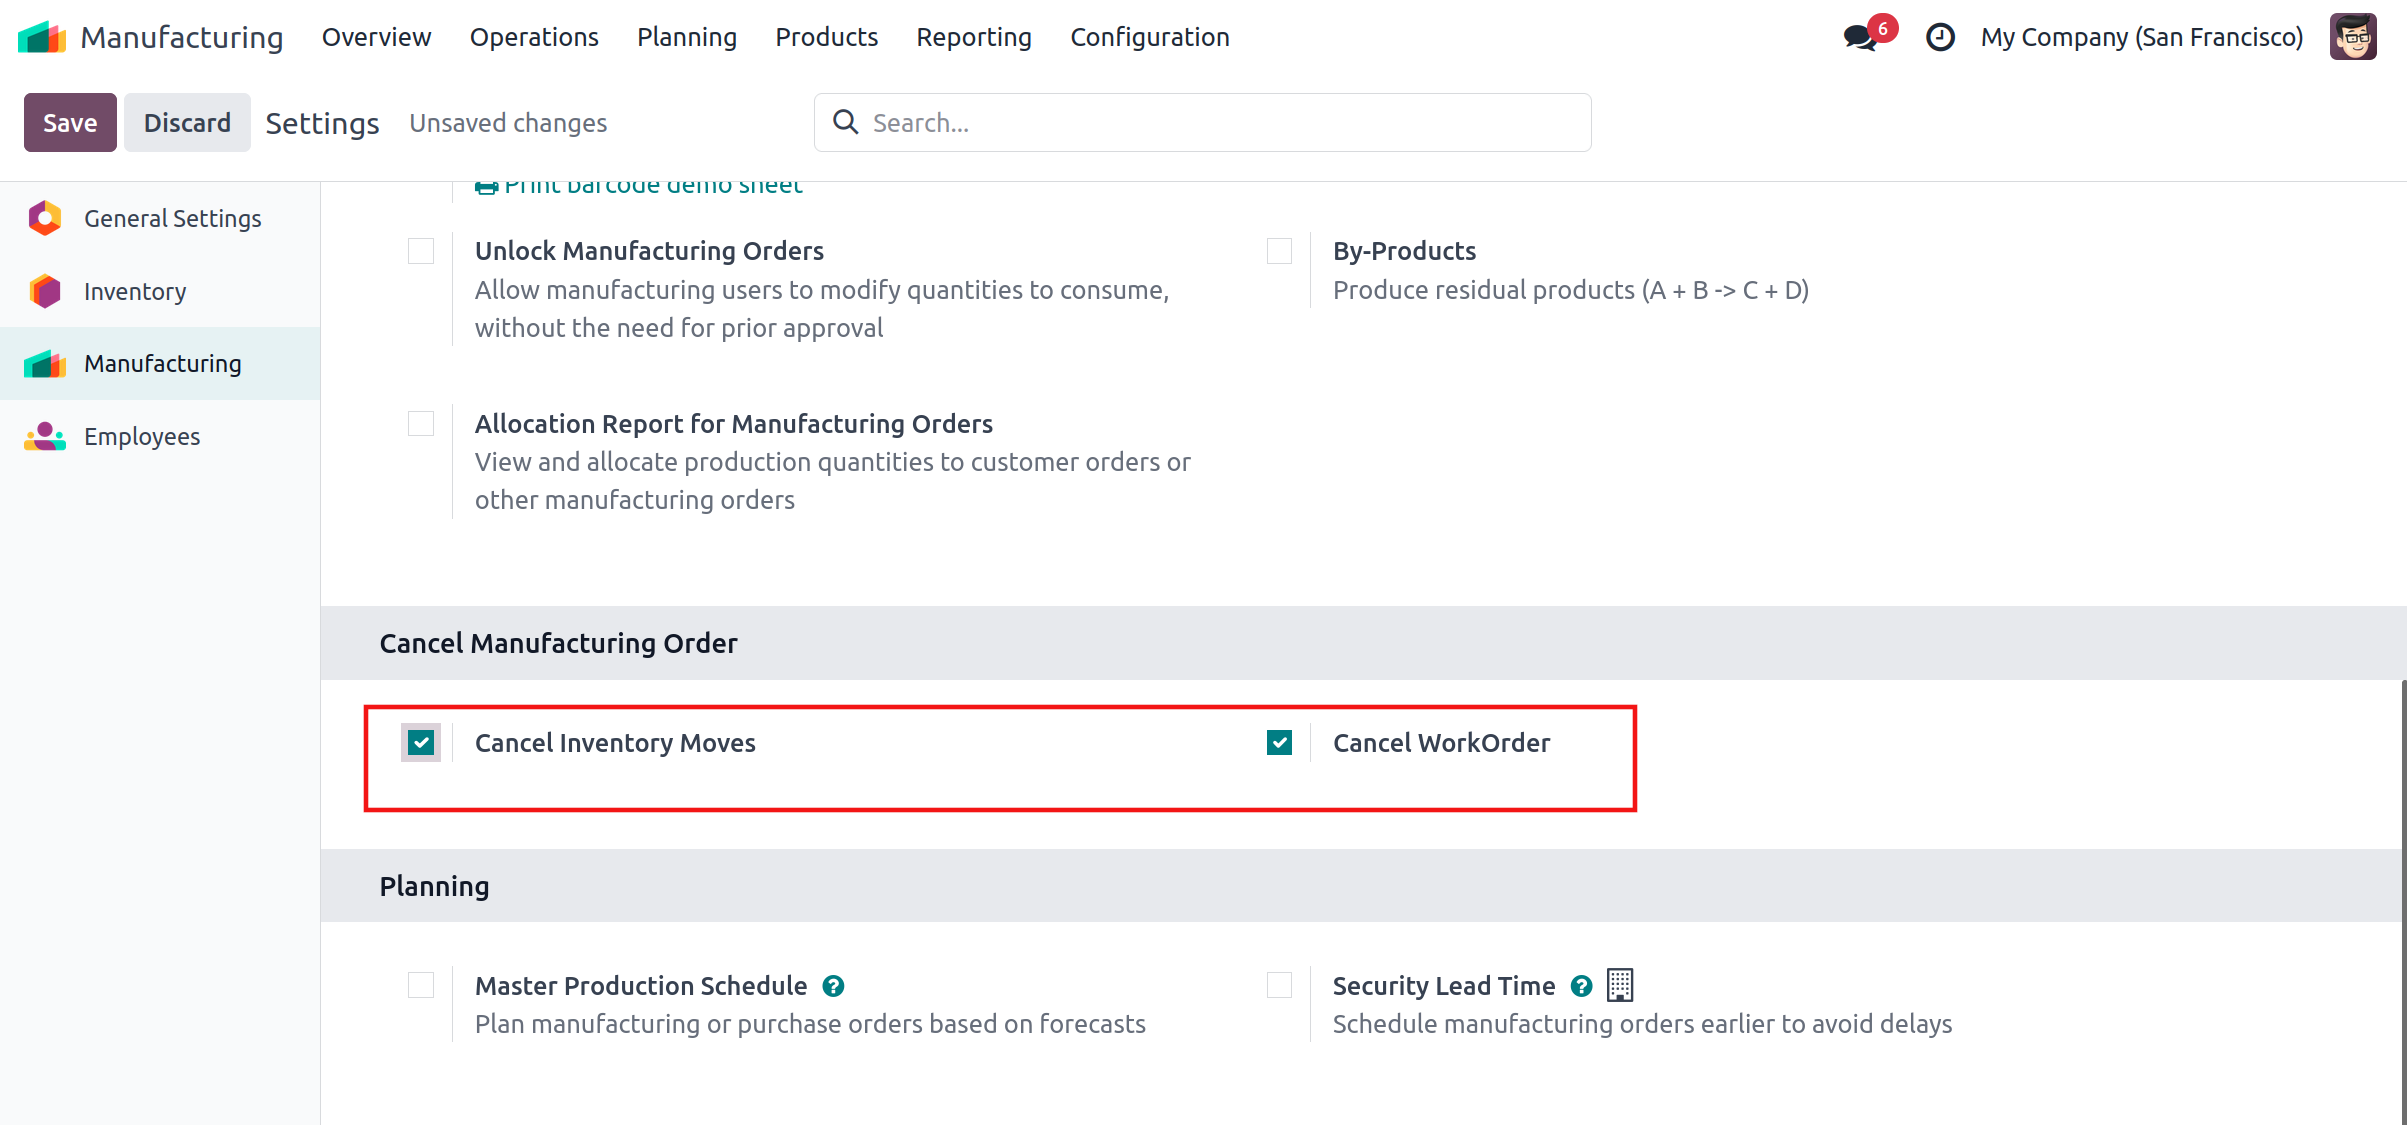Open the Operations menu dropdown
2407x1125 pixels.
tap(534, 37)
